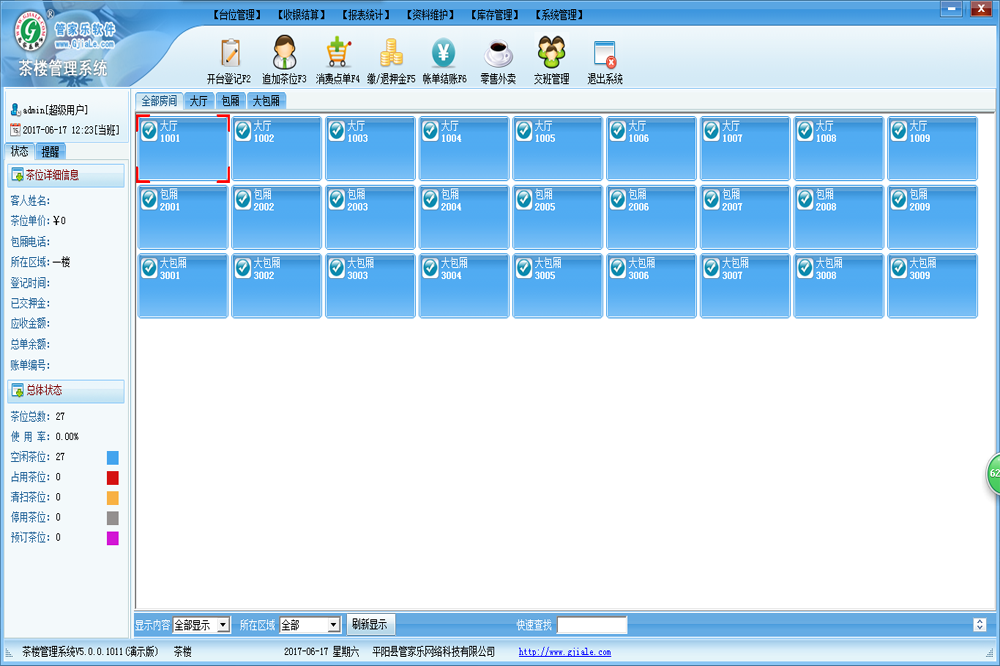This screenshot has width=1000, height=666.
Task: Open 帐单结账F6 yen icon
Action: (x=444, y=53)
